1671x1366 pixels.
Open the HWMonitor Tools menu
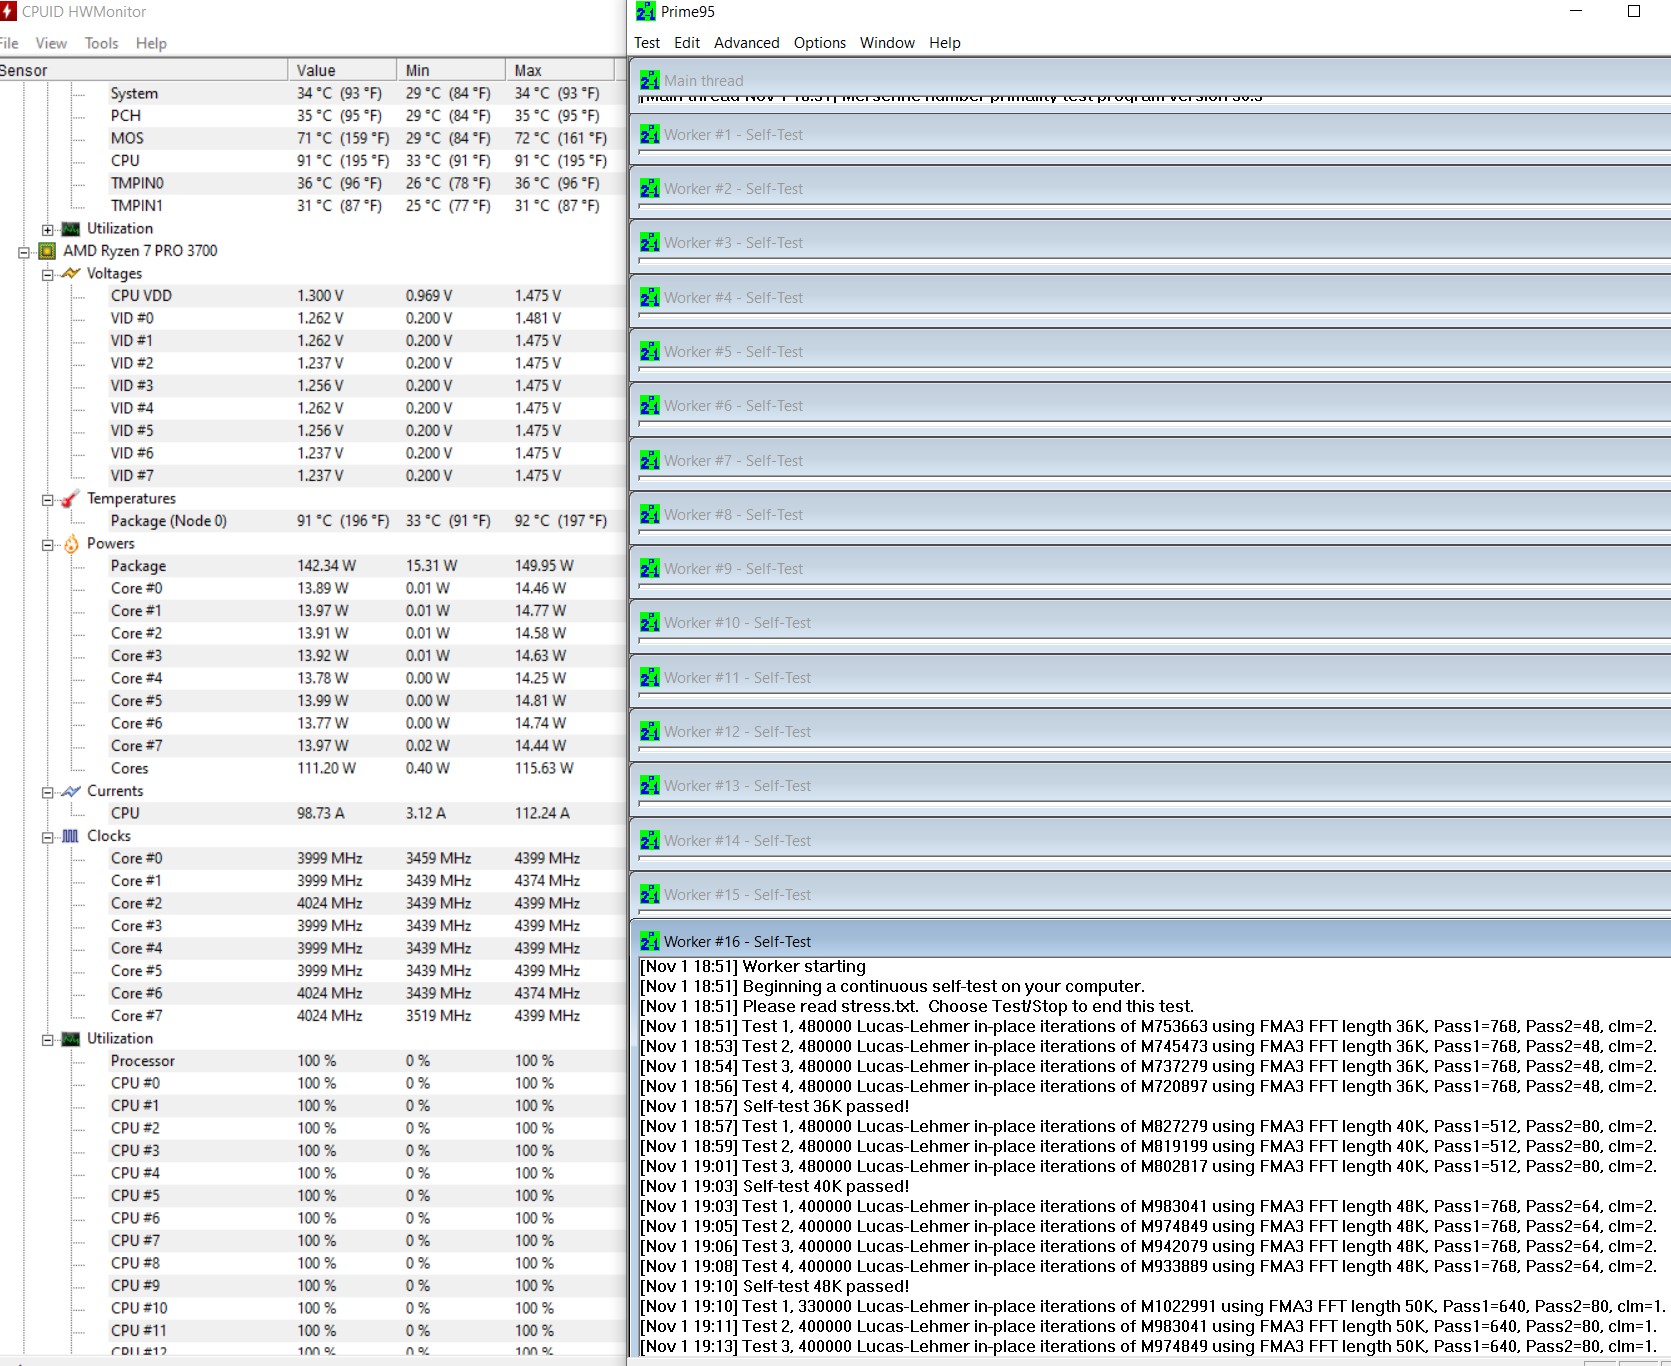tap(101, 43)
